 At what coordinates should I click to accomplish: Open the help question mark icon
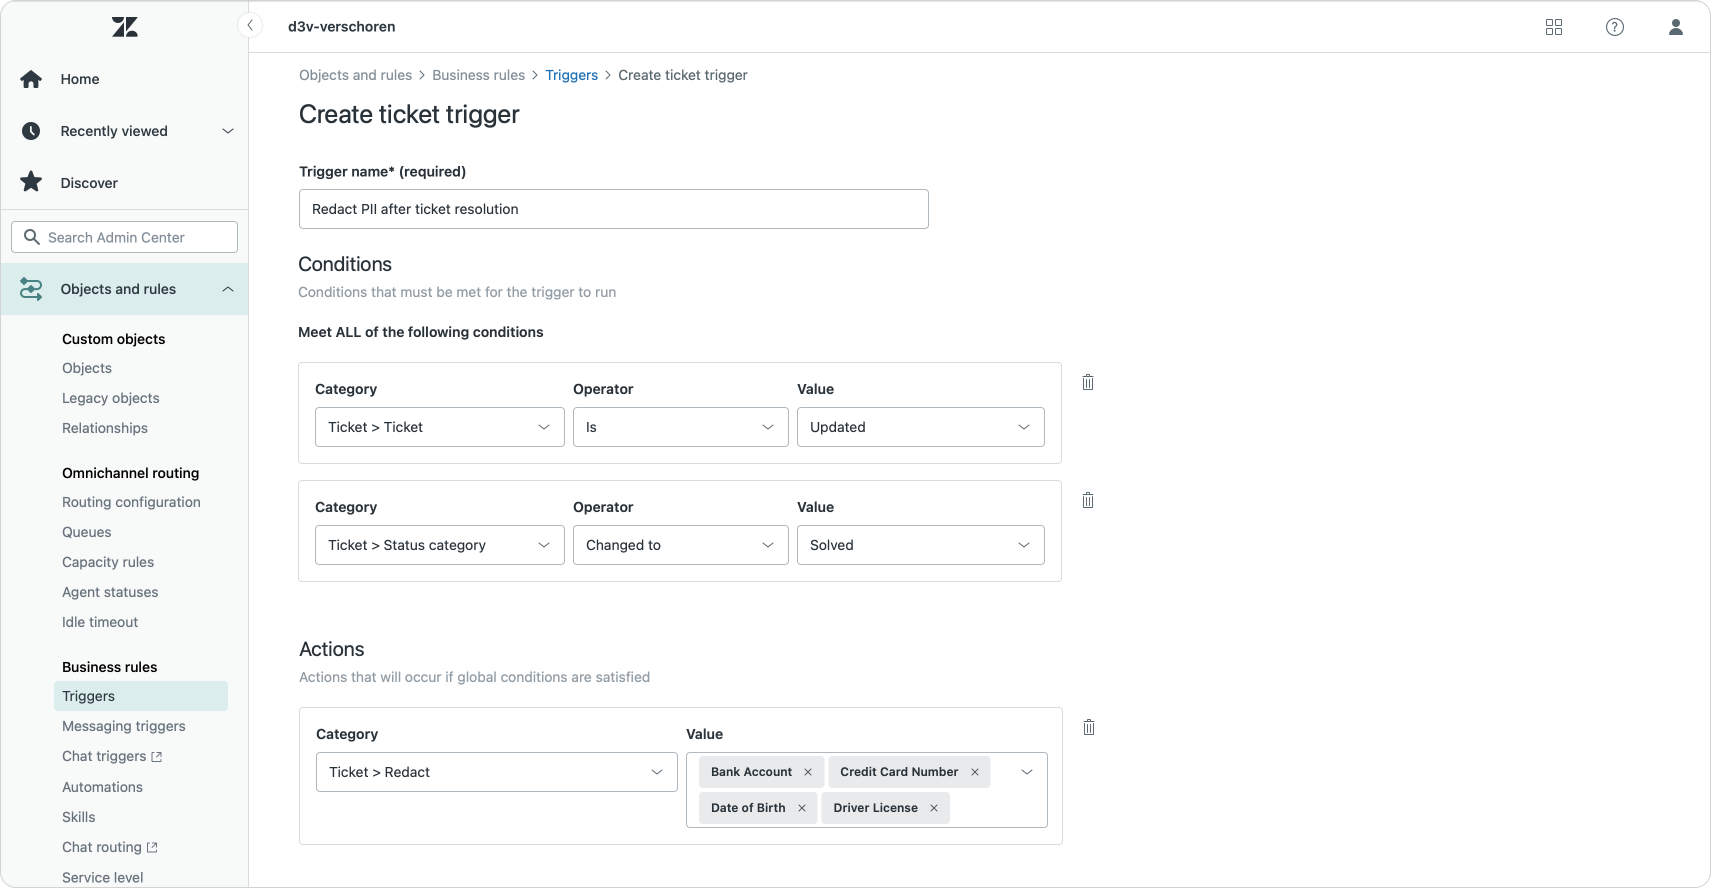coord(1615,27)
